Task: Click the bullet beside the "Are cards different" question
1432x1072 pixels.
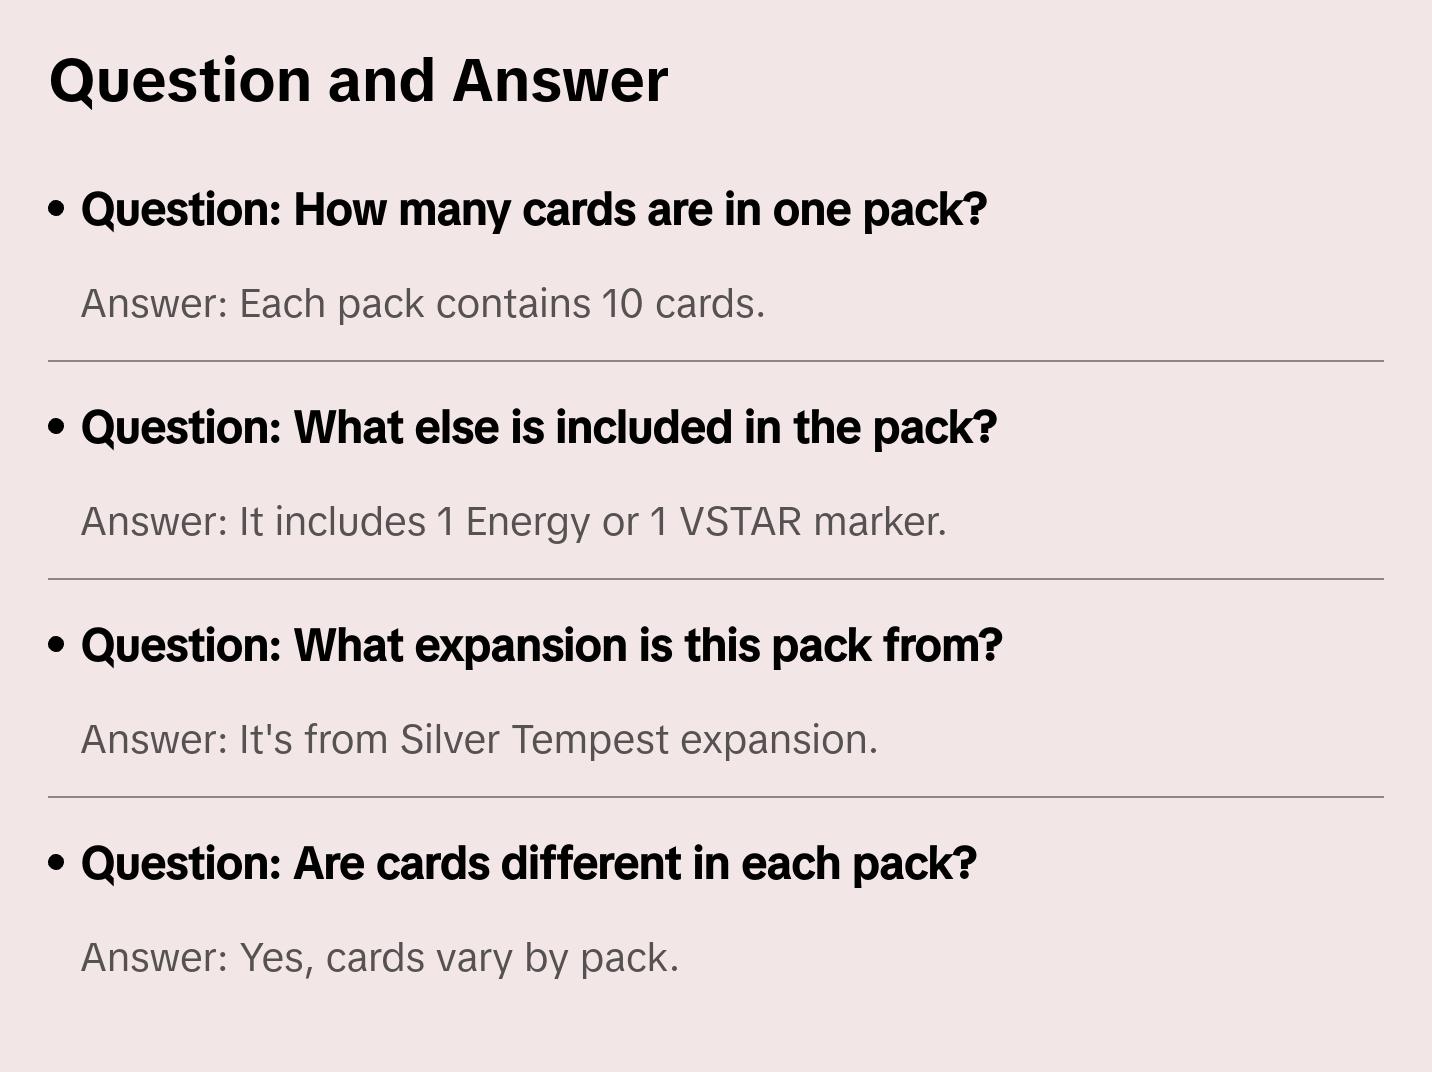Action: click(57, 863)
